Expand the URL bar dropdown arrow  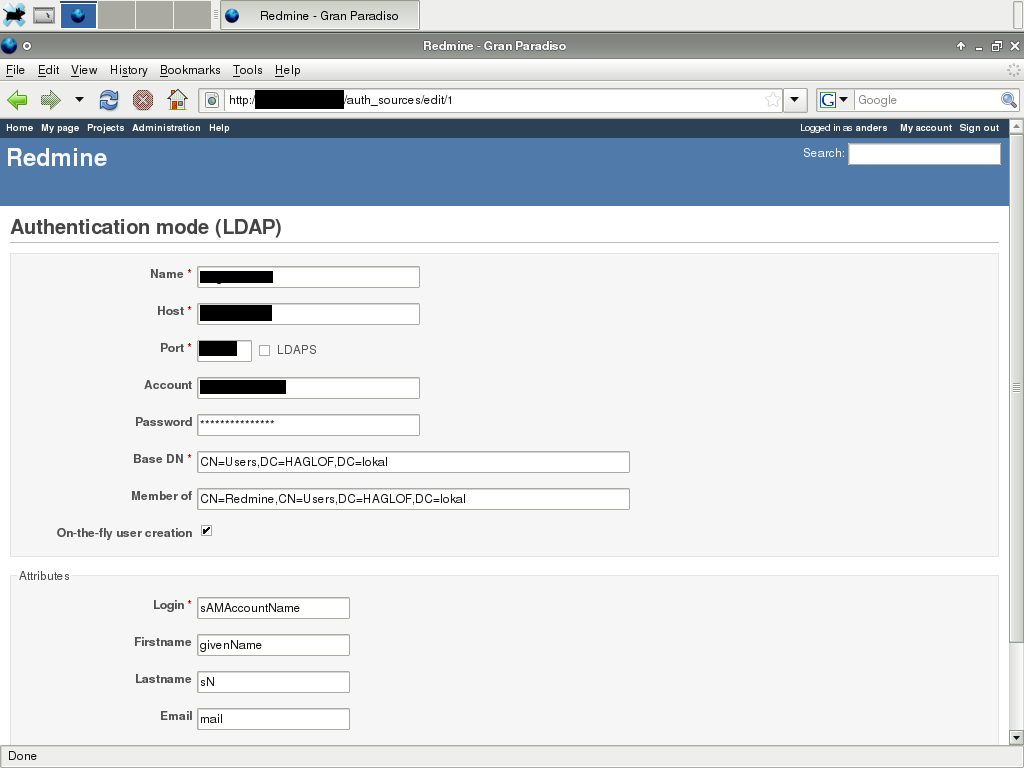pos(795,100)
